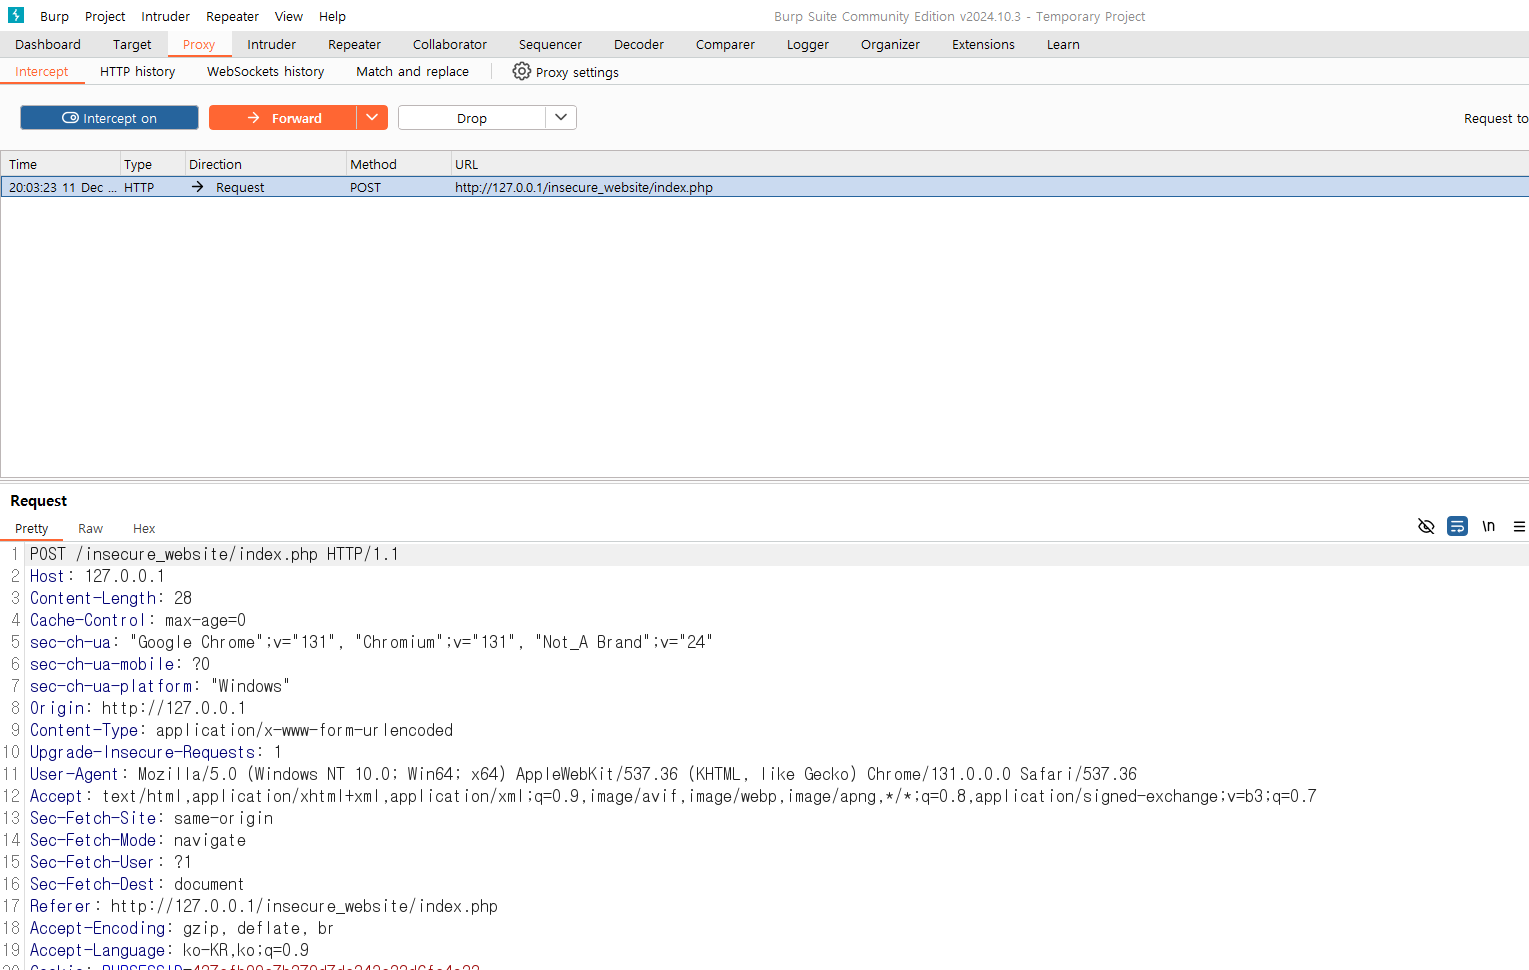The image size is (1529, 970).
Task: Select the Intercept sub-tab
Action: [42, 71]
